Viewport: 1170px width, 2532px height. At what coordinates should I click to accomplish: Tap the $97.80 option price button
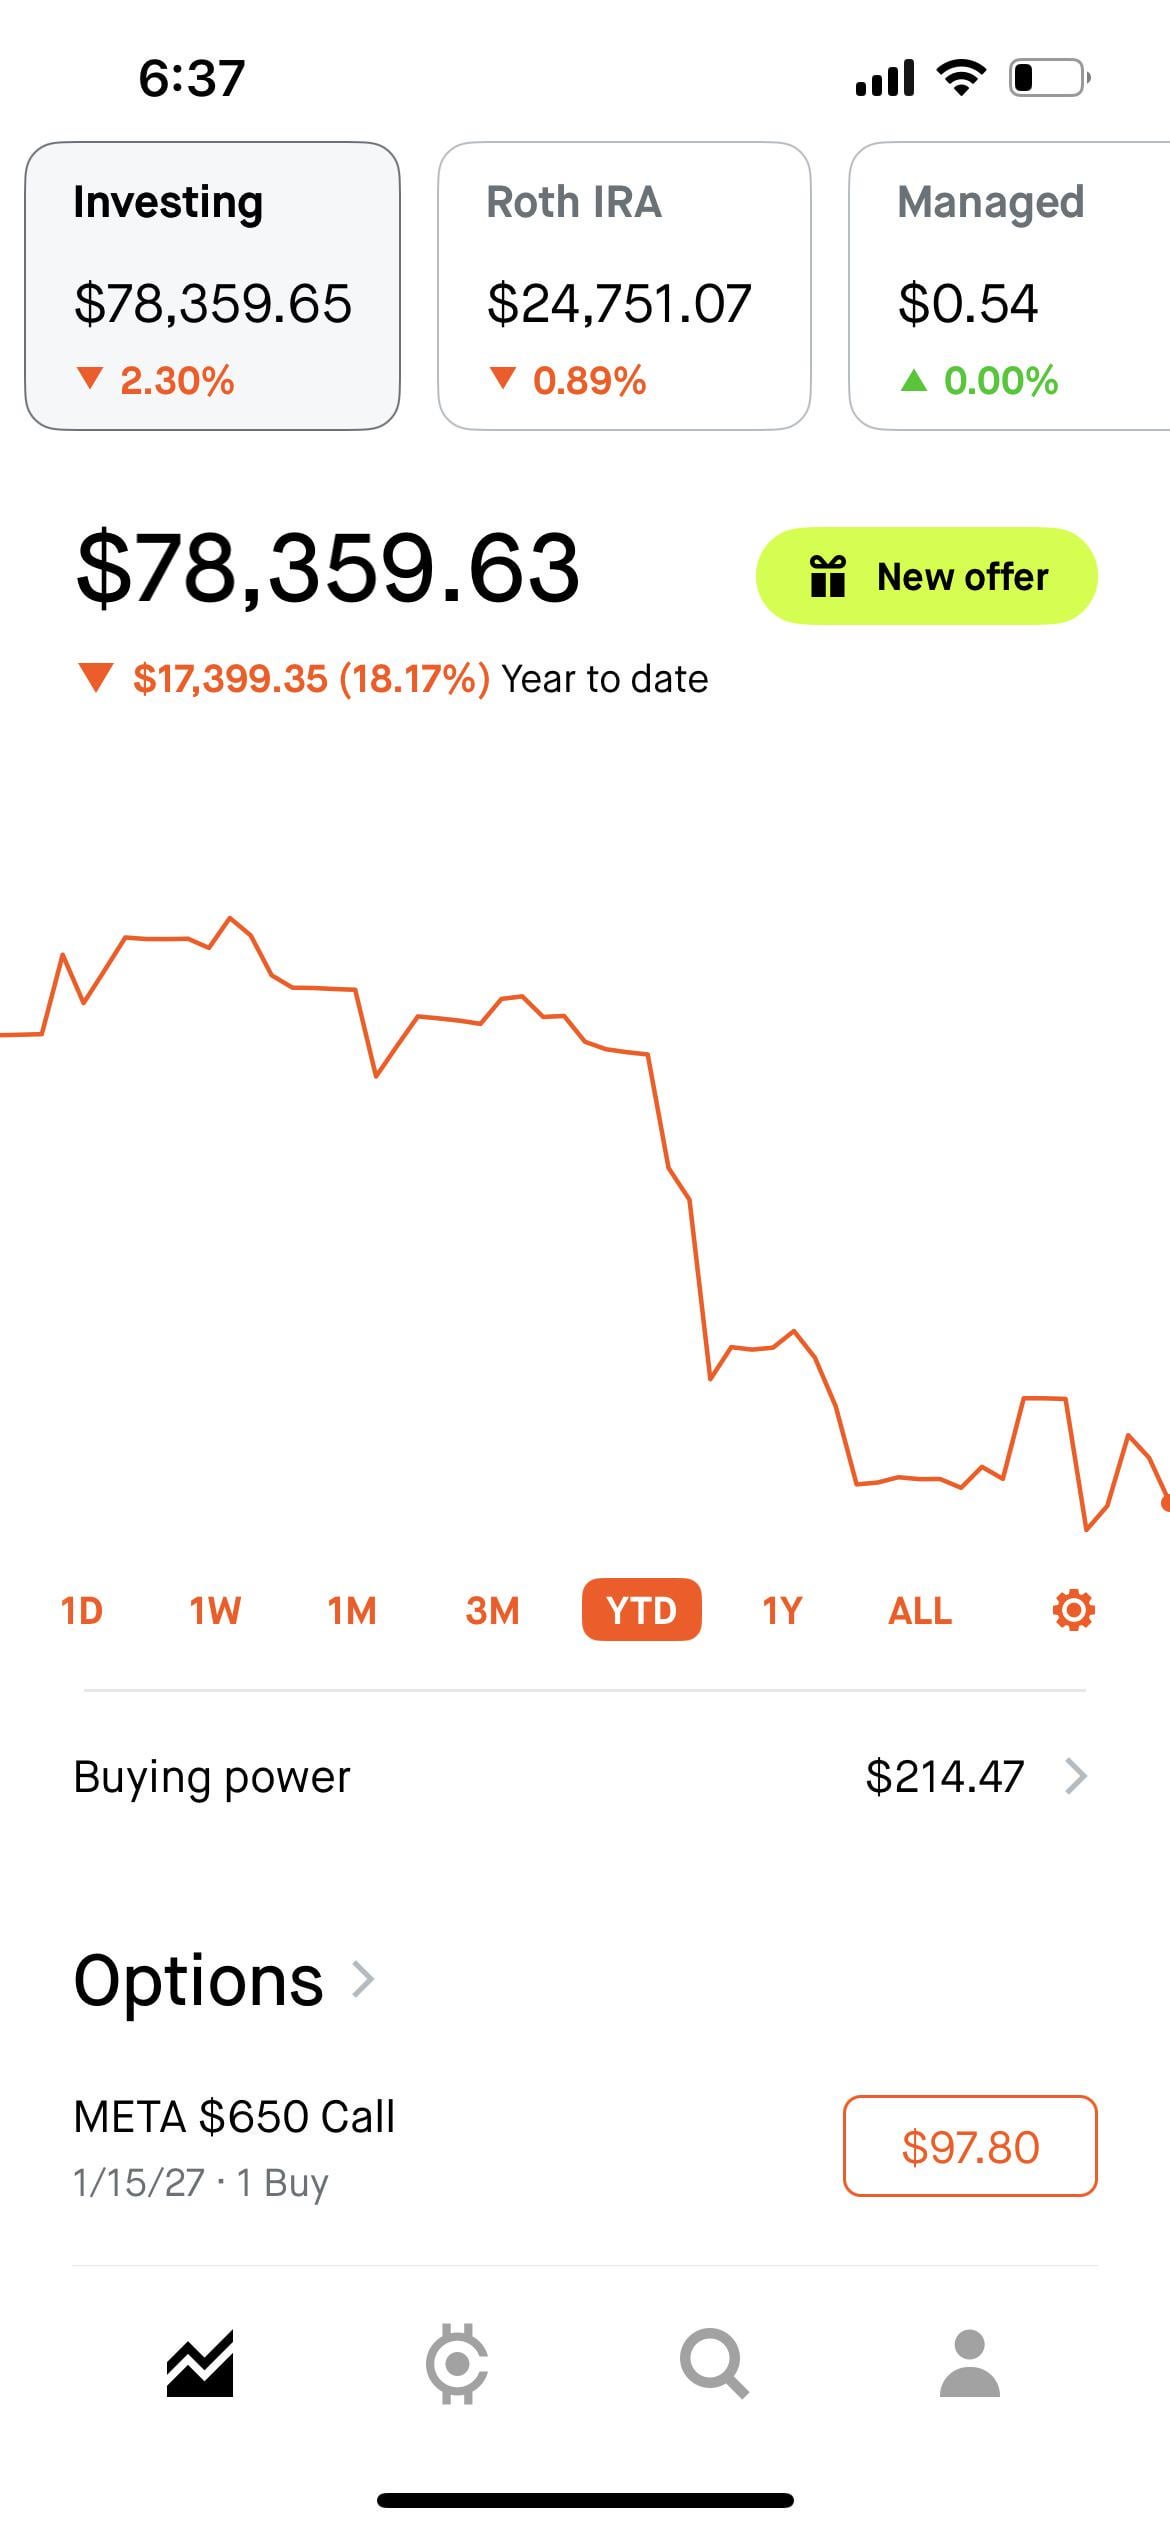pos(970,2147)
